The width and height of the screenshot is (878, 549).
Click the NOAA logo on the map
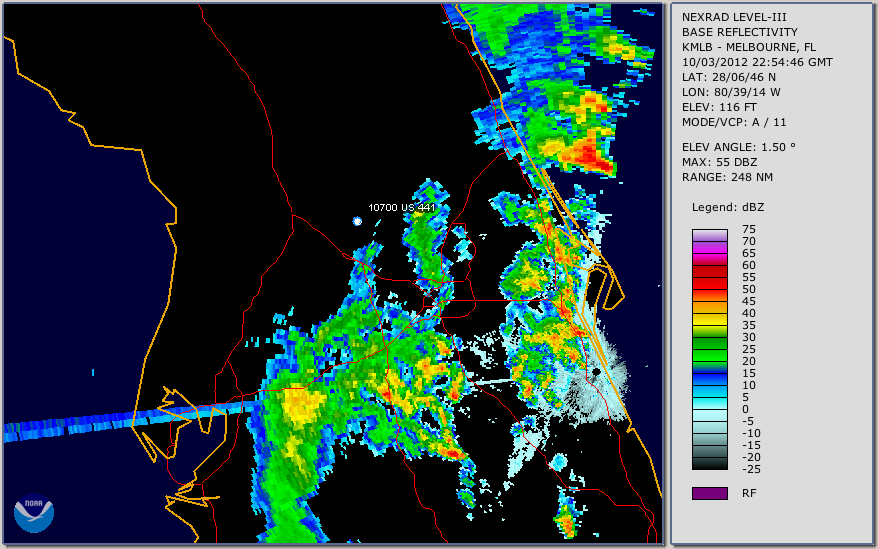(34, 513)
